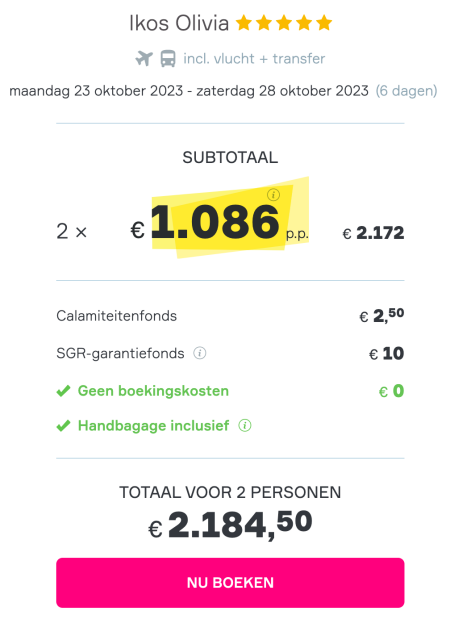450x619 pixels.
Task: Click the € 2.172 subtotal amount
Action: click(373, 233)
